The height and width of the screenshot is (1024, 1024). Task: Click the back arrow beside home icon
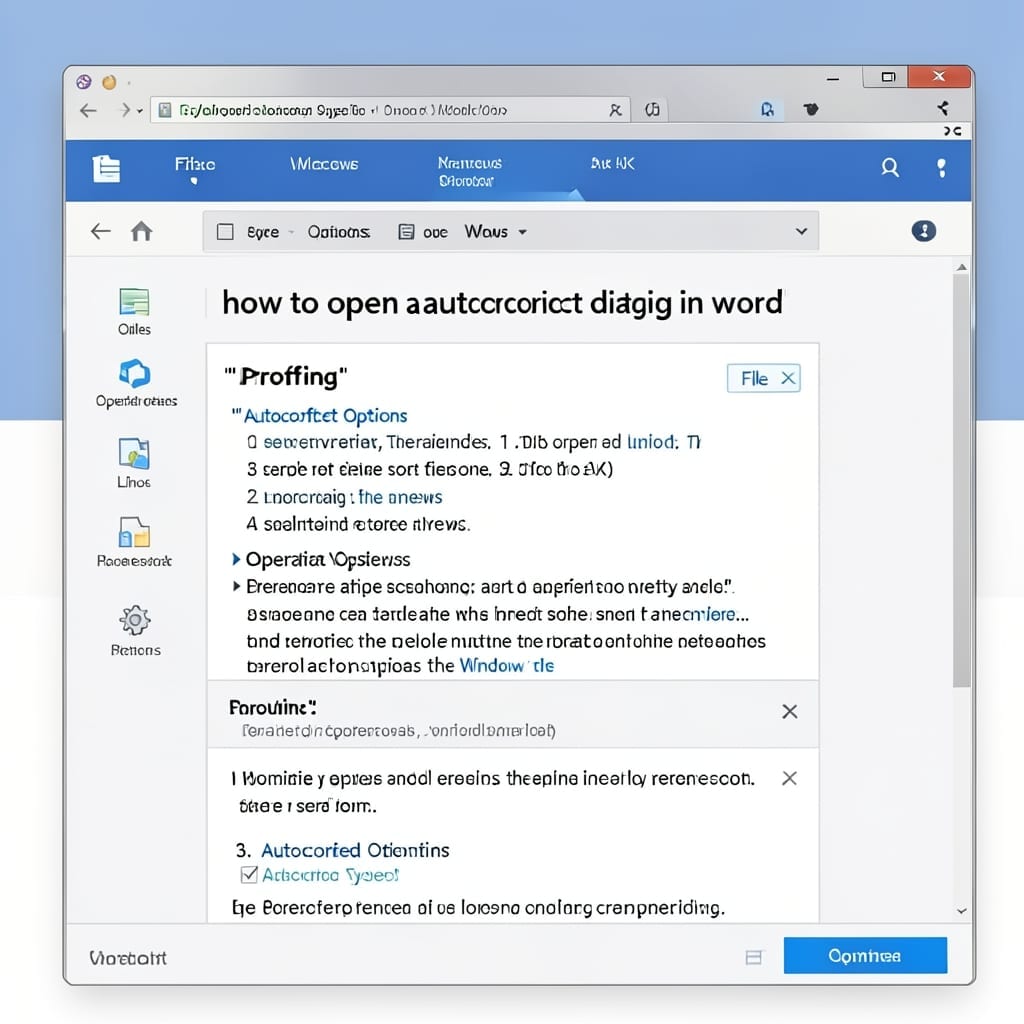pyautogui.click(x=100, y=231)
